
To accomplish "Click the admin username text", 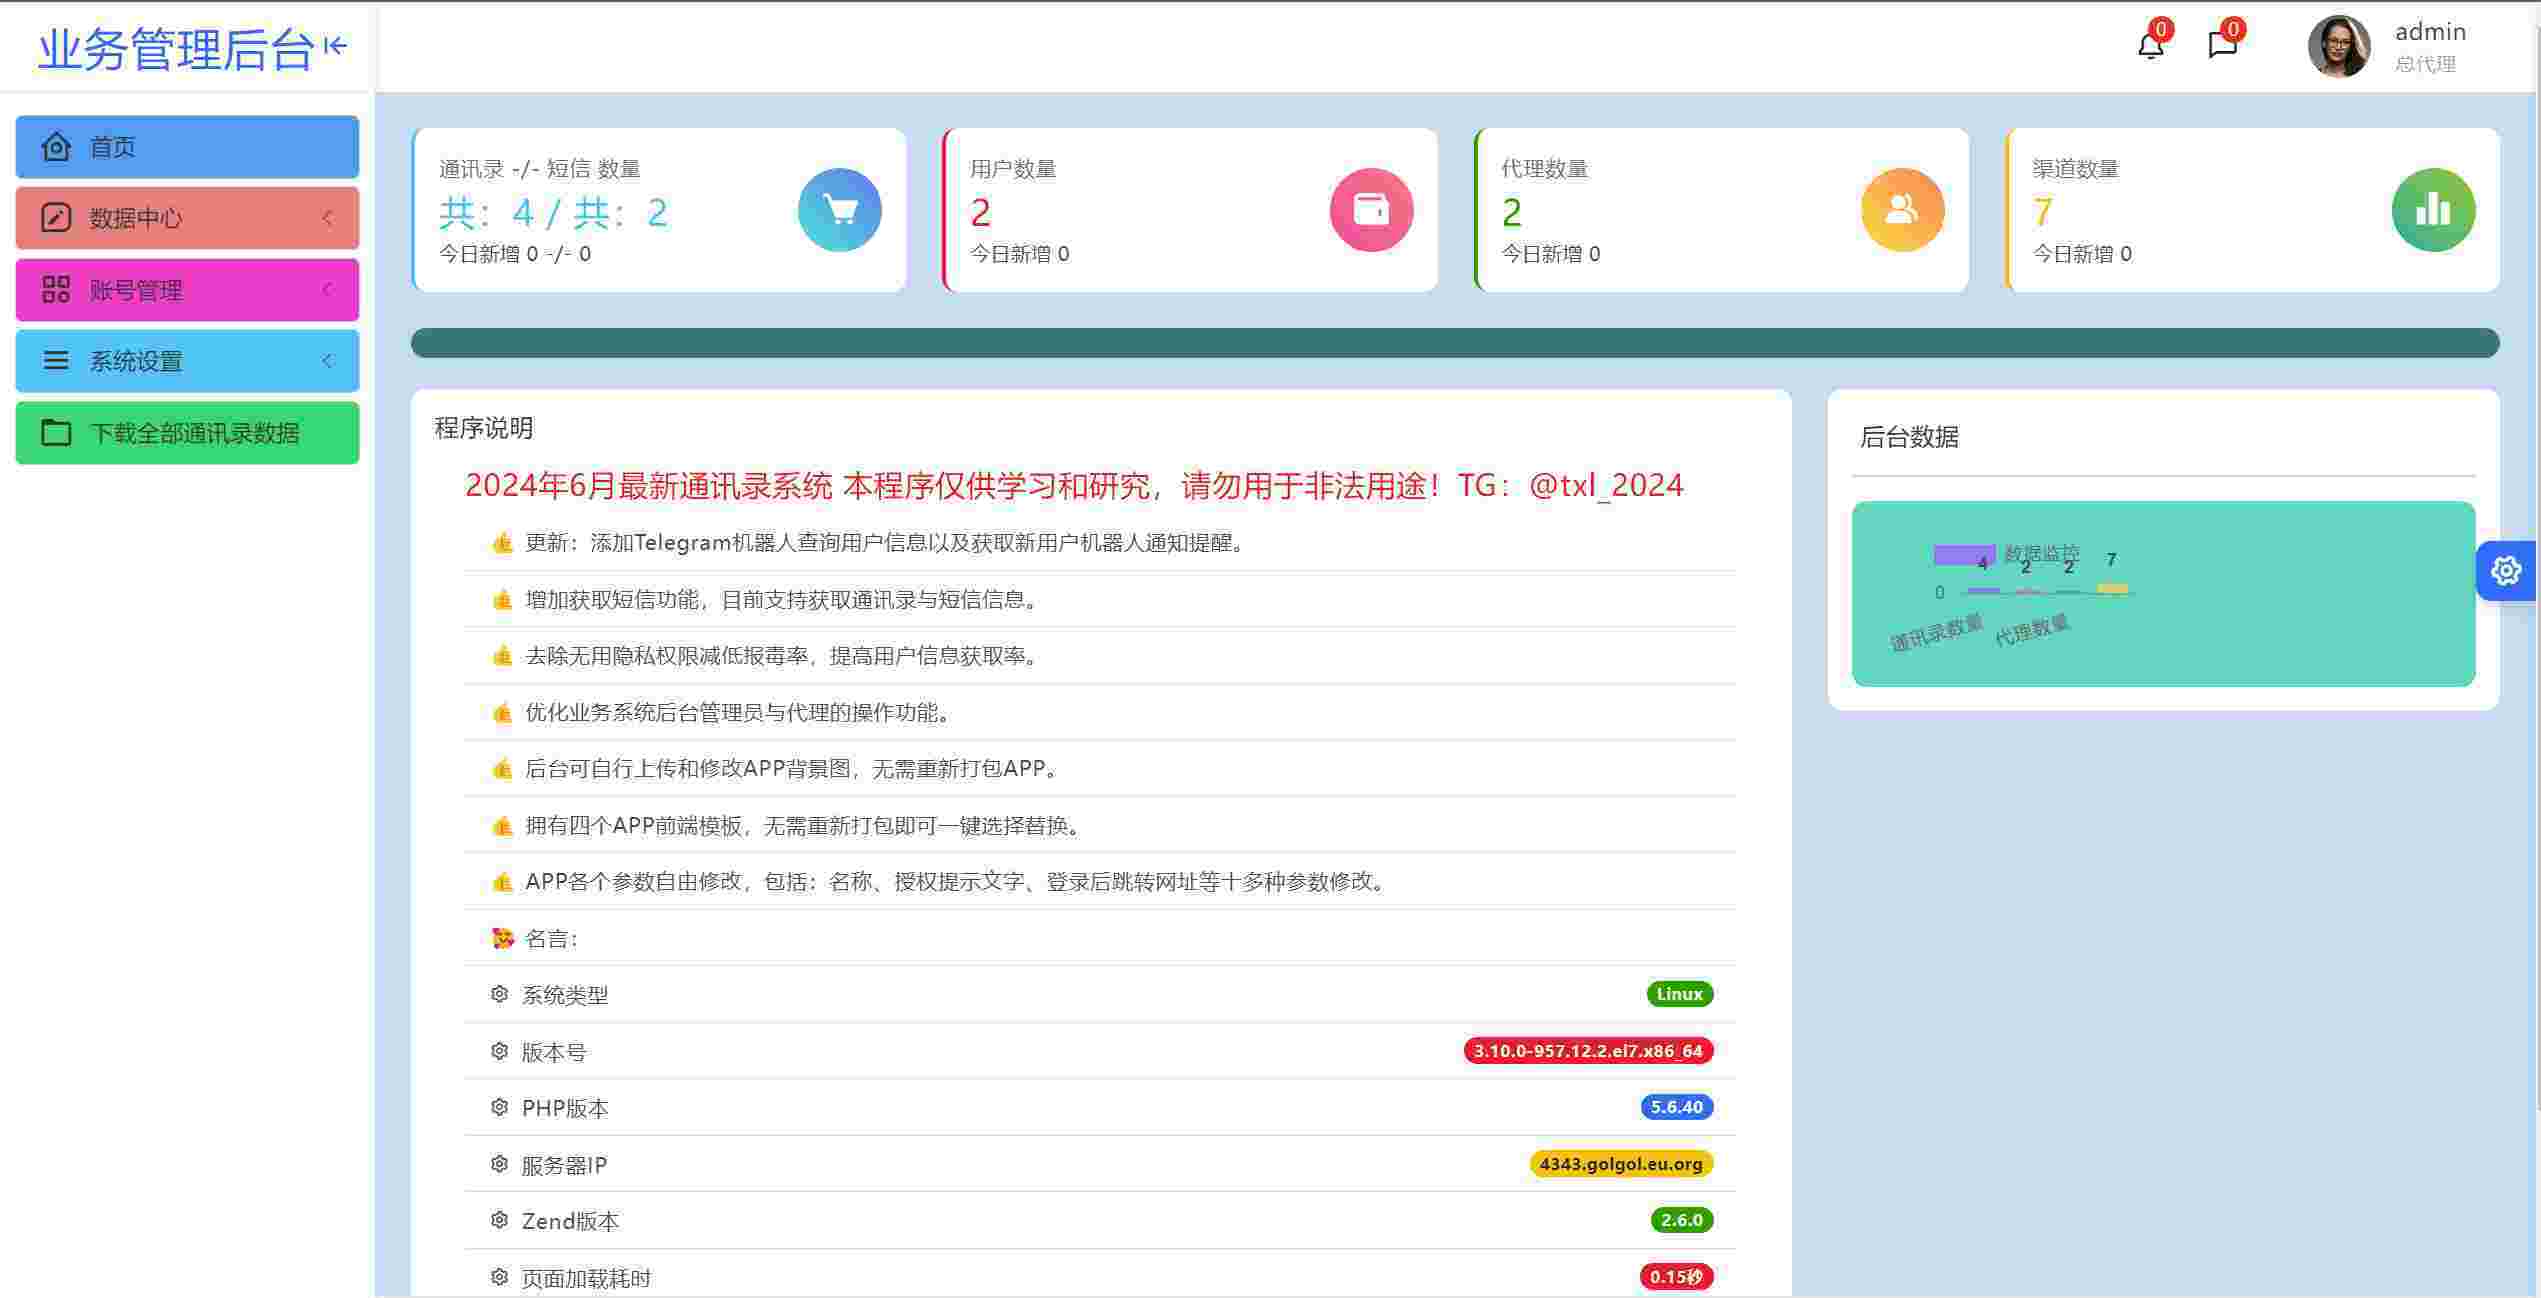I will point(2430,32).
